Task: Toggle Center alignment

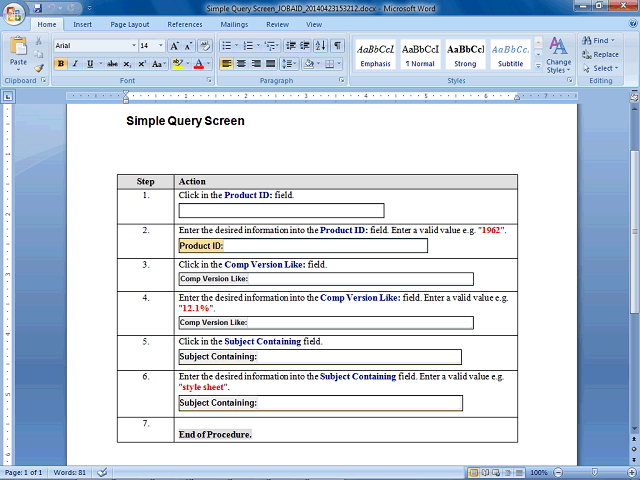Action: click(x=241, y=64)
